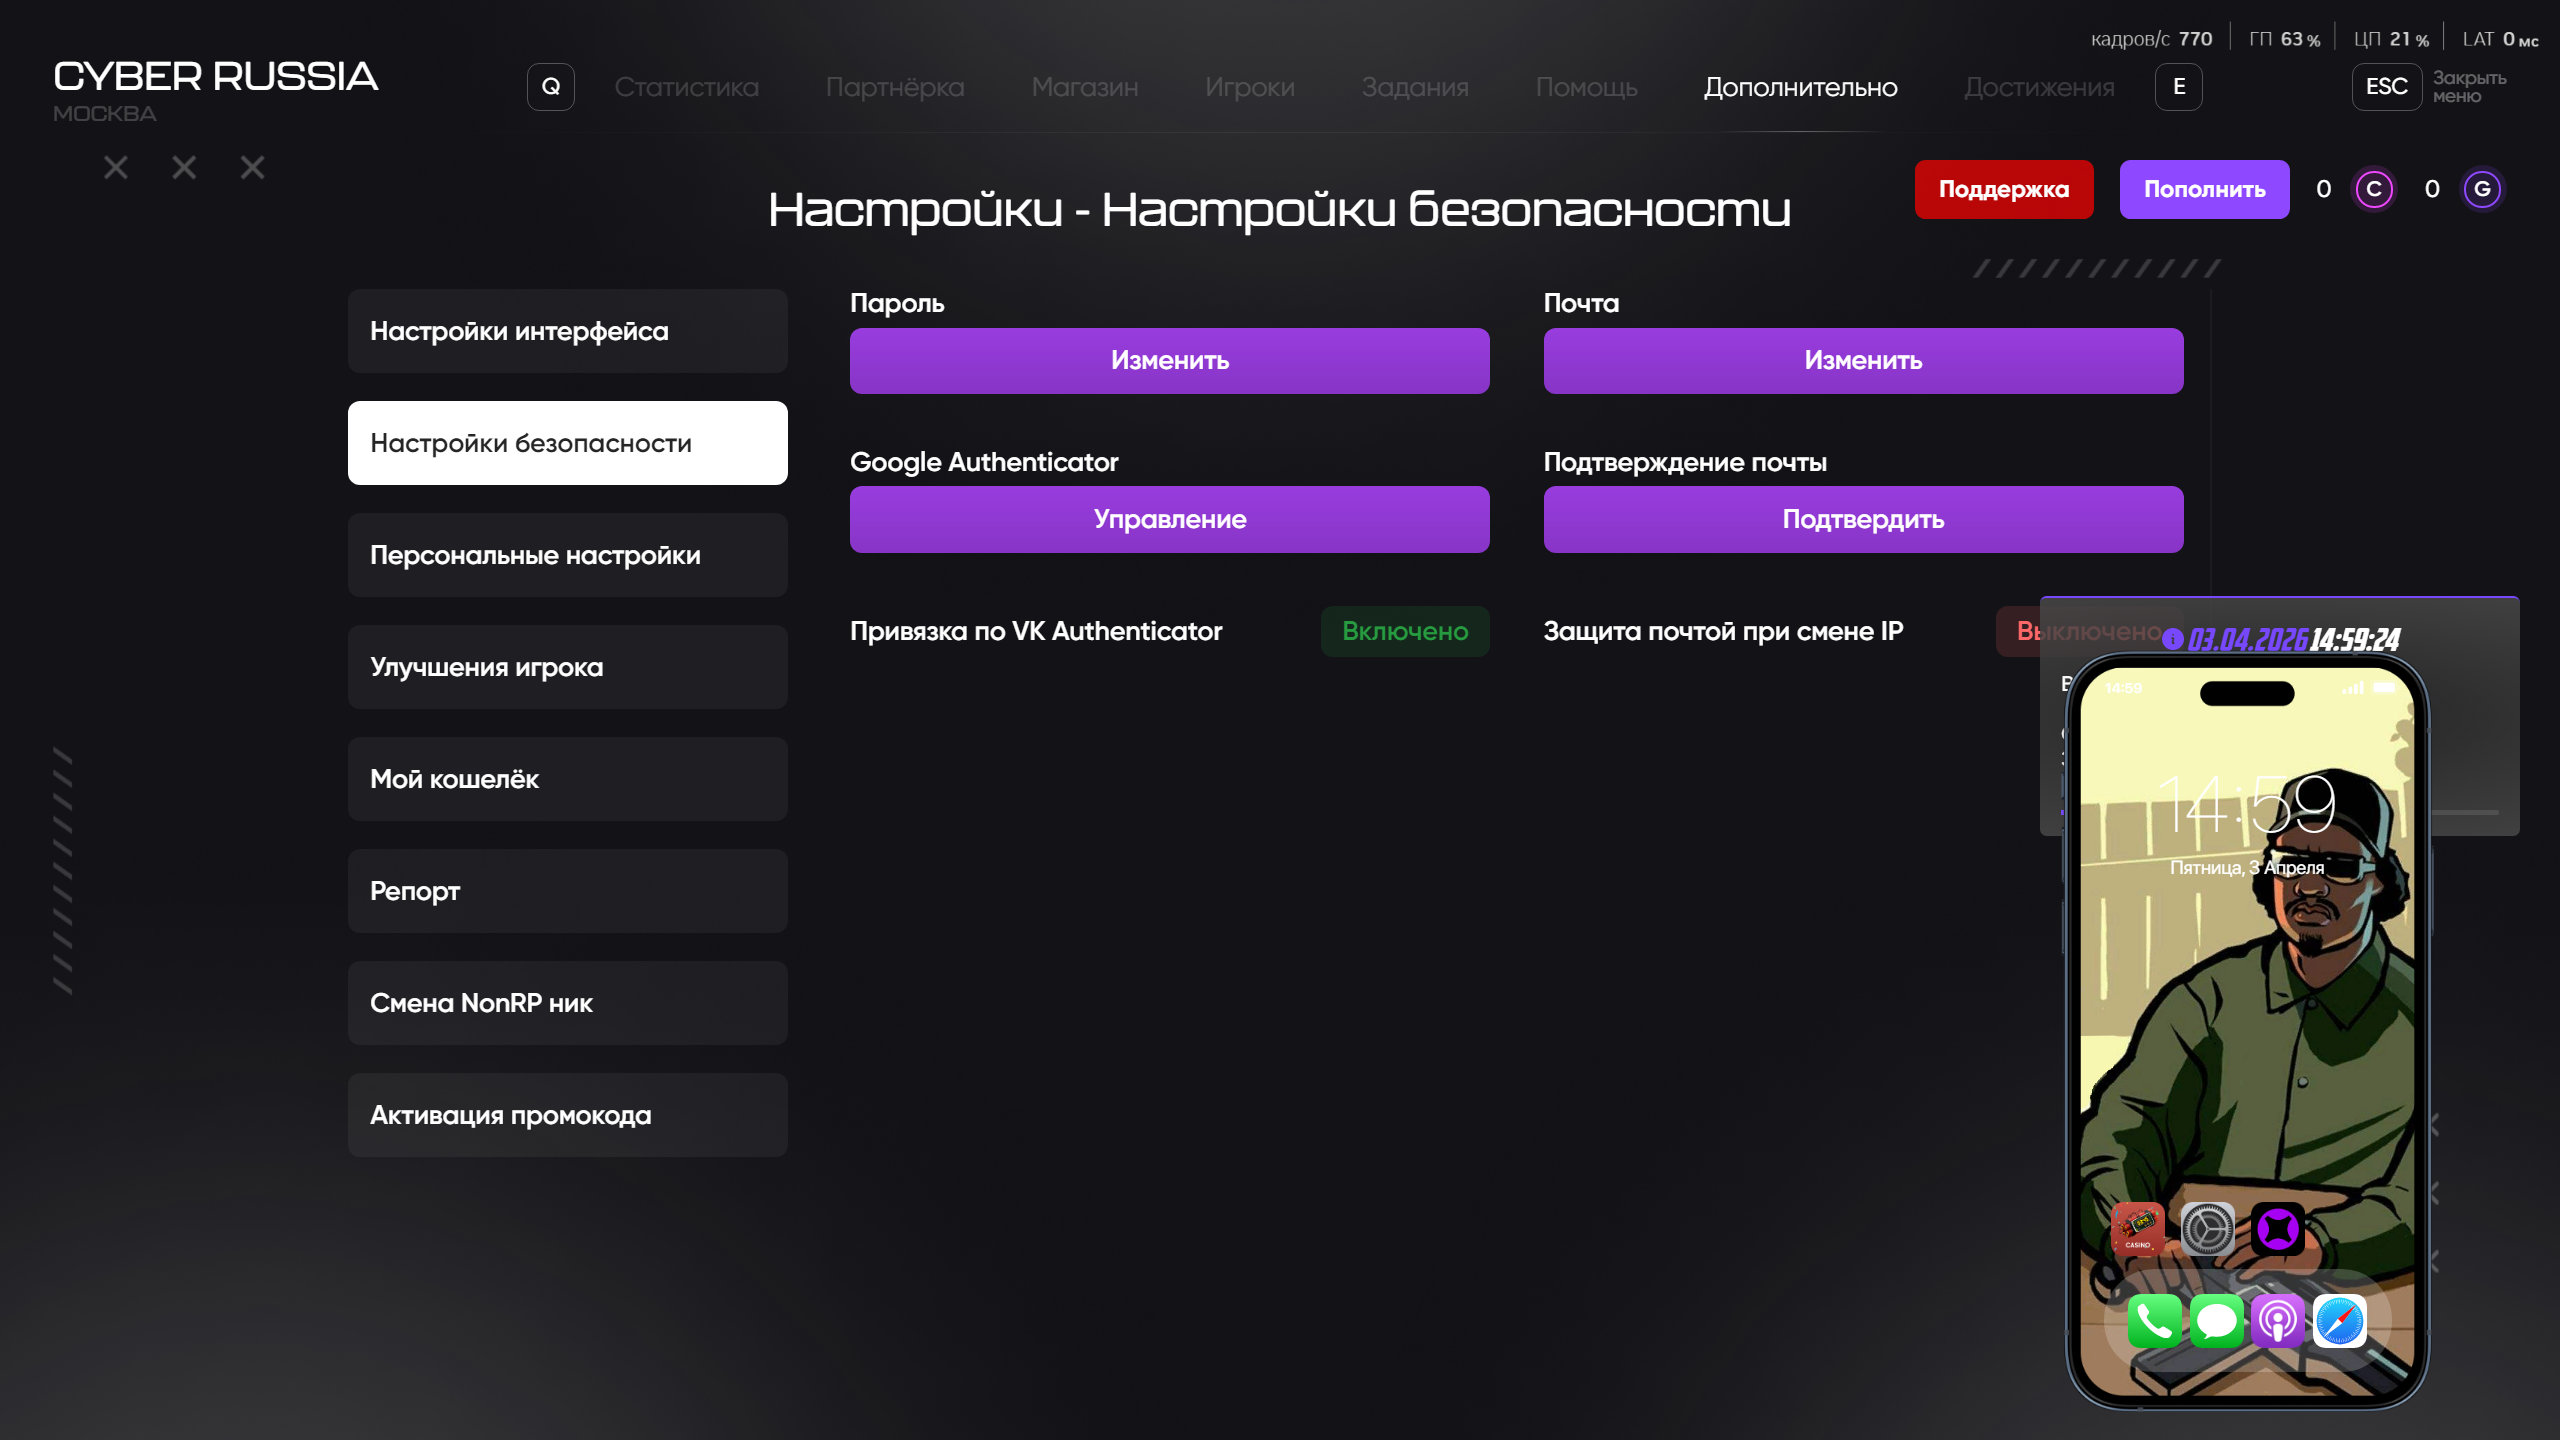Open the Safari compass icon
Image resolution: width=2560 pixels, height=1440 pixels.
(x=2340, y=1321)
